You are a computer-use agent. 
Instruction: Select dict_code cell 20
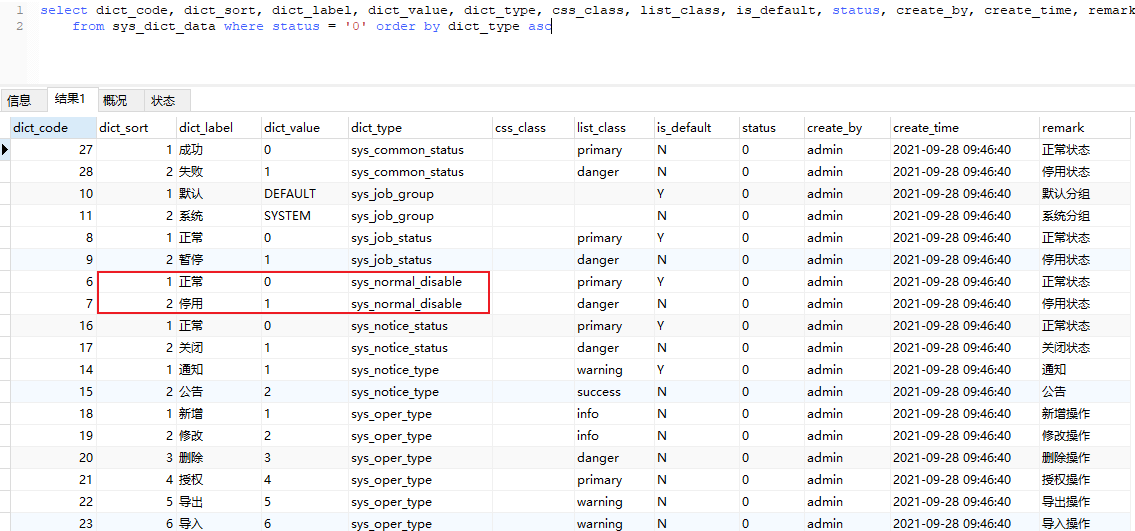(53, 458)
